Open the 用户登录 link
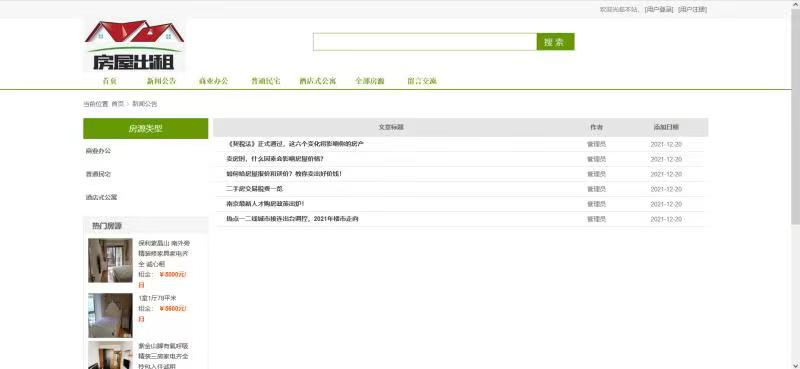This screenshot has width=800, height=369. (659, 9)
